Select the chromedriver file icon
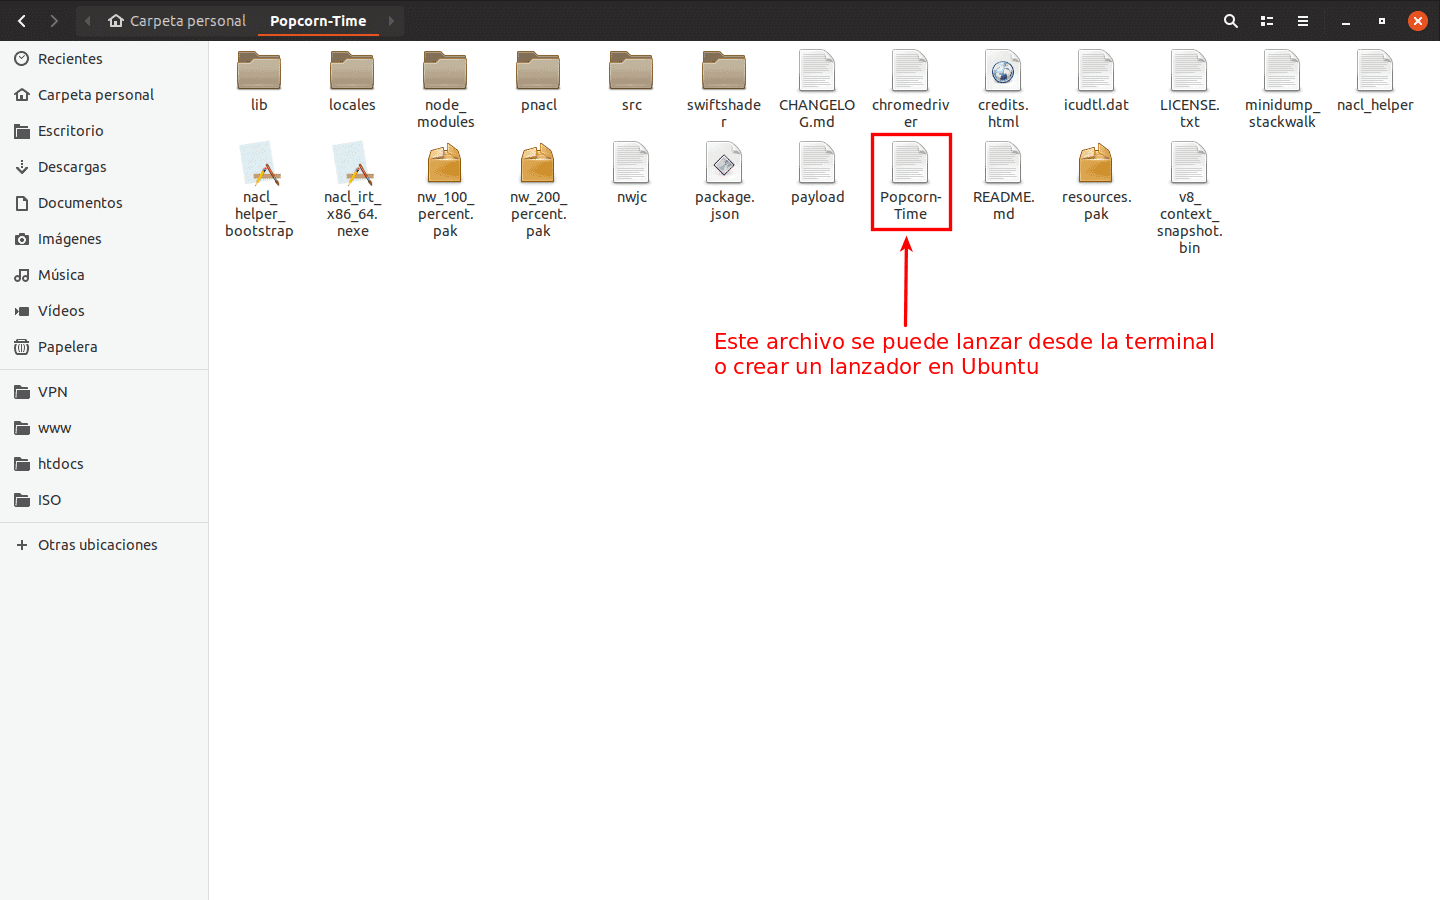 910,71
